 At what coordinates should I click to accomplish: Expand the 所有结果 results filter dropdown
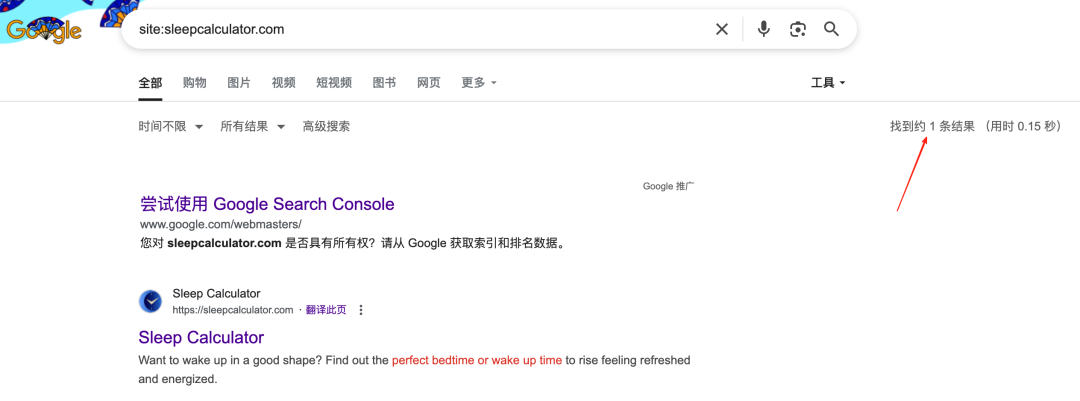coord(253,127)
